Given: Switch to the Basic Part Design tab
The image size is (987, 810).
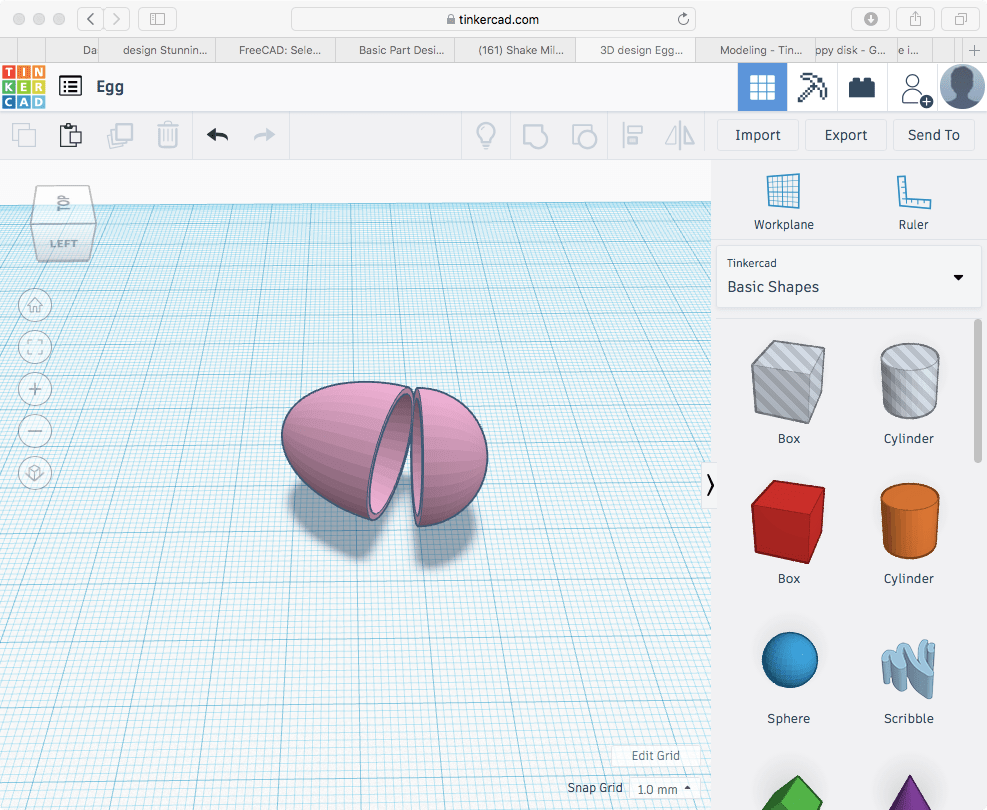Looking at the screenshot, I should click(x=400, y=49).
